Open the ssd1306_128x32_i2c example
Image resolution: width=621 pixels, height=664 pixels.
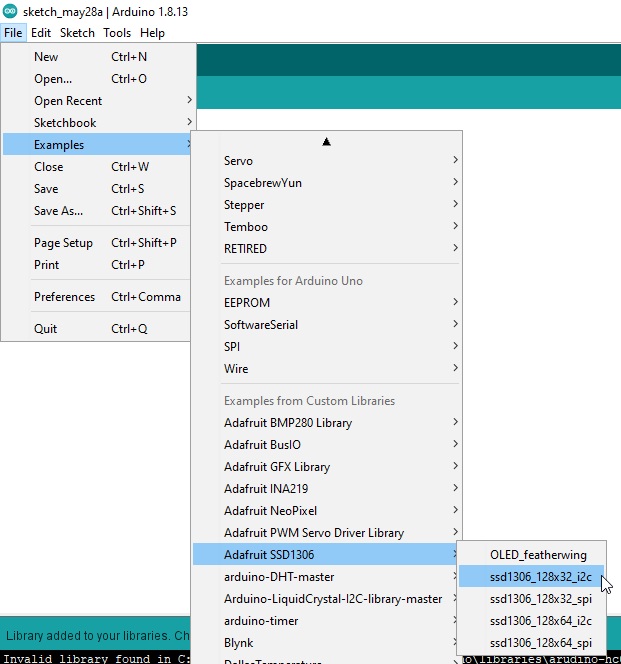pyautogui.click(x=532, y=577)
